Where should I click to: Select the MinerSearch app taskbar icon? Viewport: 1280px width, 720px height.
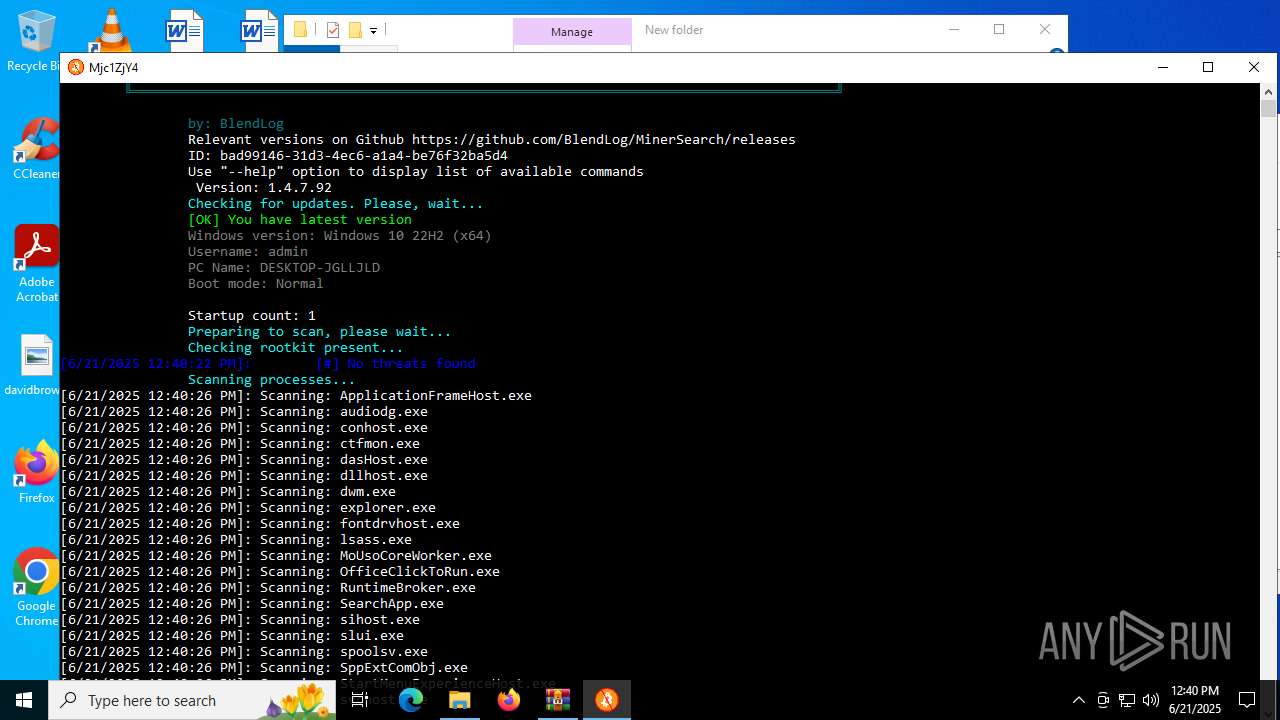click(606, 700)
